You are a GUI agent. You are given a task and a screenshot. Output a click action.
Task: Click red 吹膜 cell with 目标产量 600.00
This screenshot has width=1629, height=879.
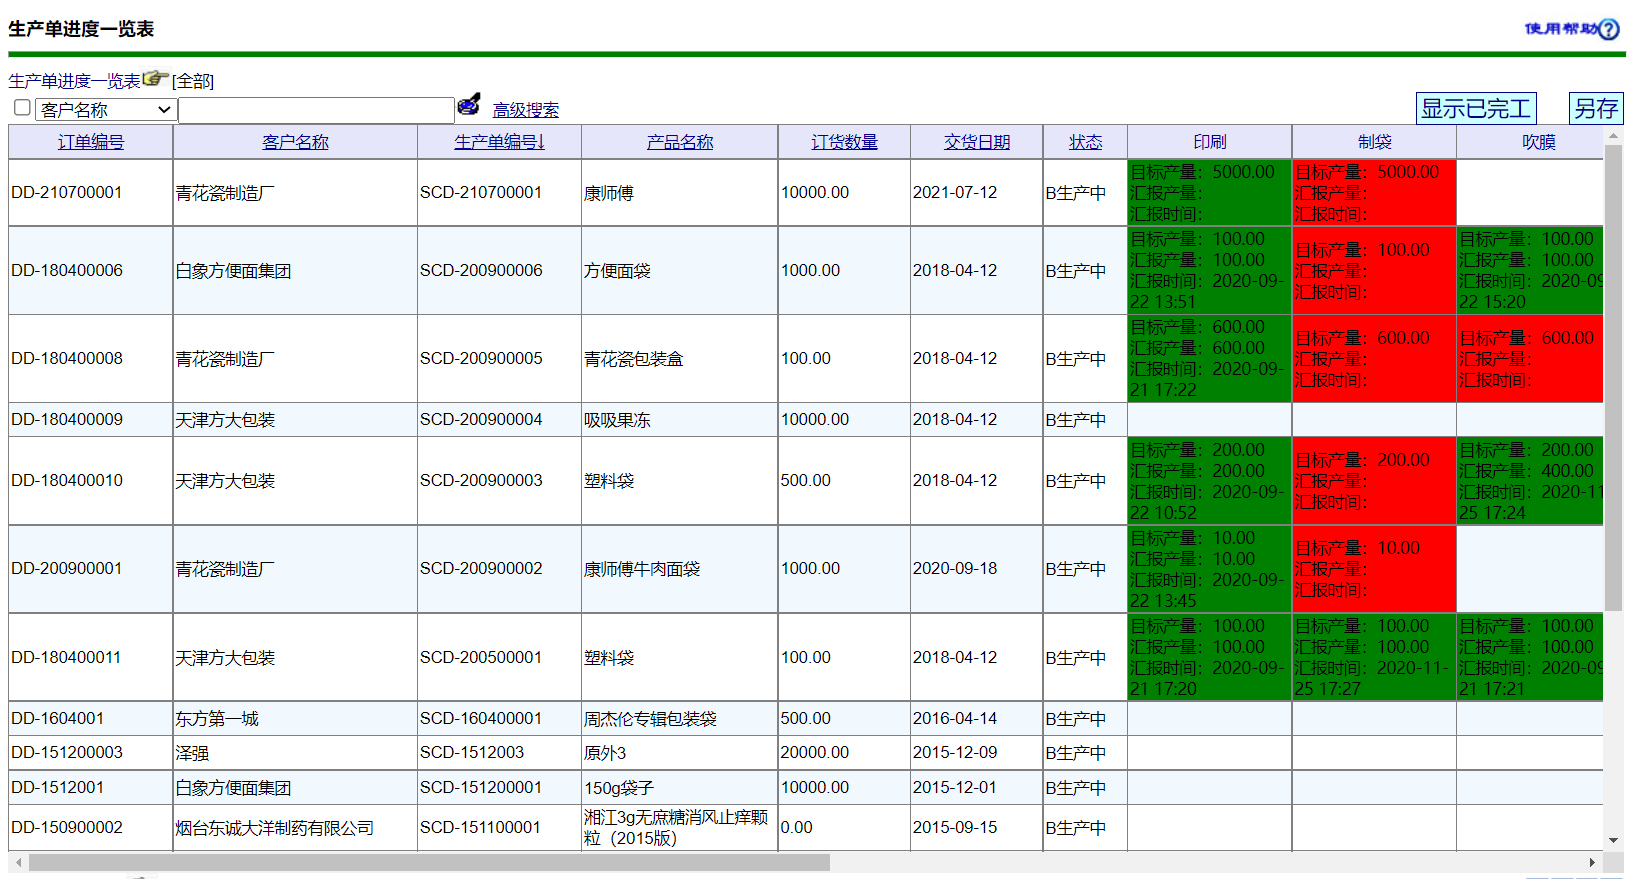(x=1530, y=359)
